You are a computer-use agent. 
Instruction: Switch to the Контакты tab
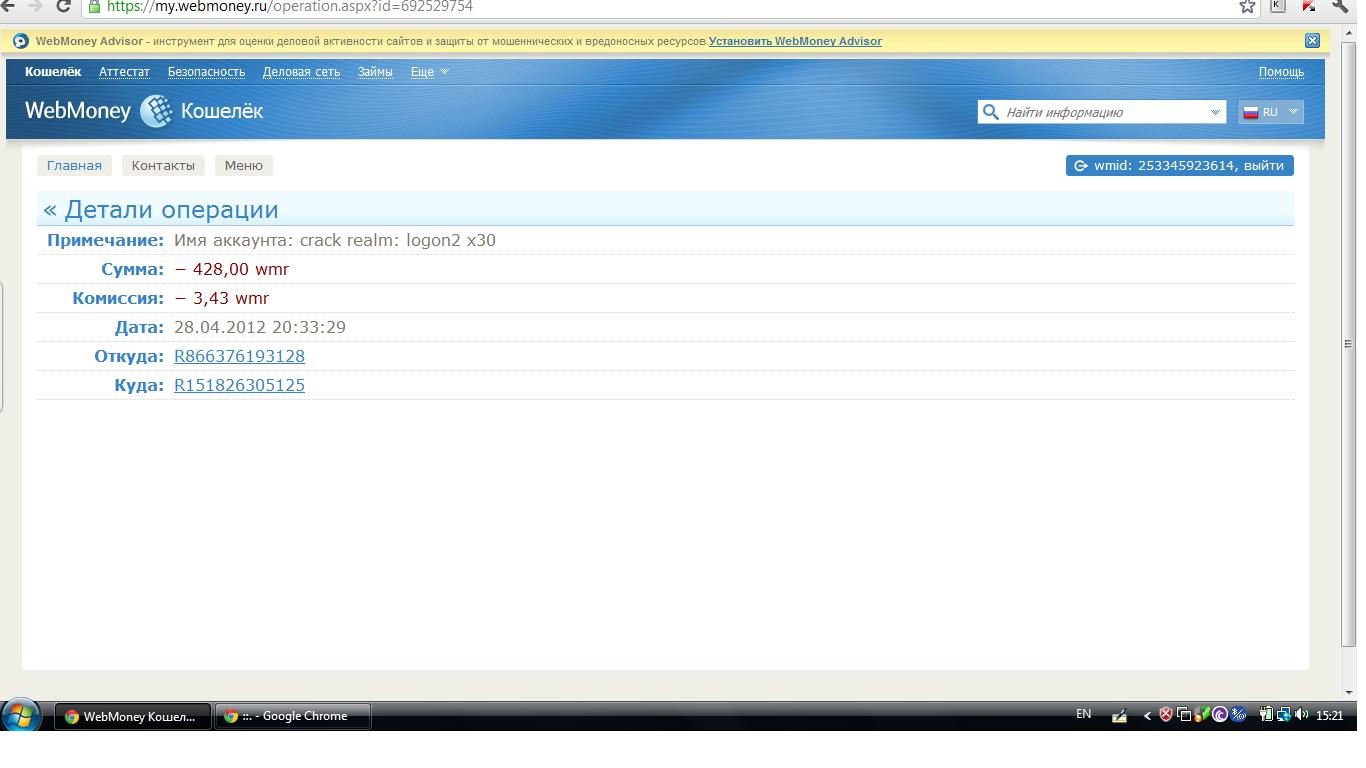tap(163, 166)
